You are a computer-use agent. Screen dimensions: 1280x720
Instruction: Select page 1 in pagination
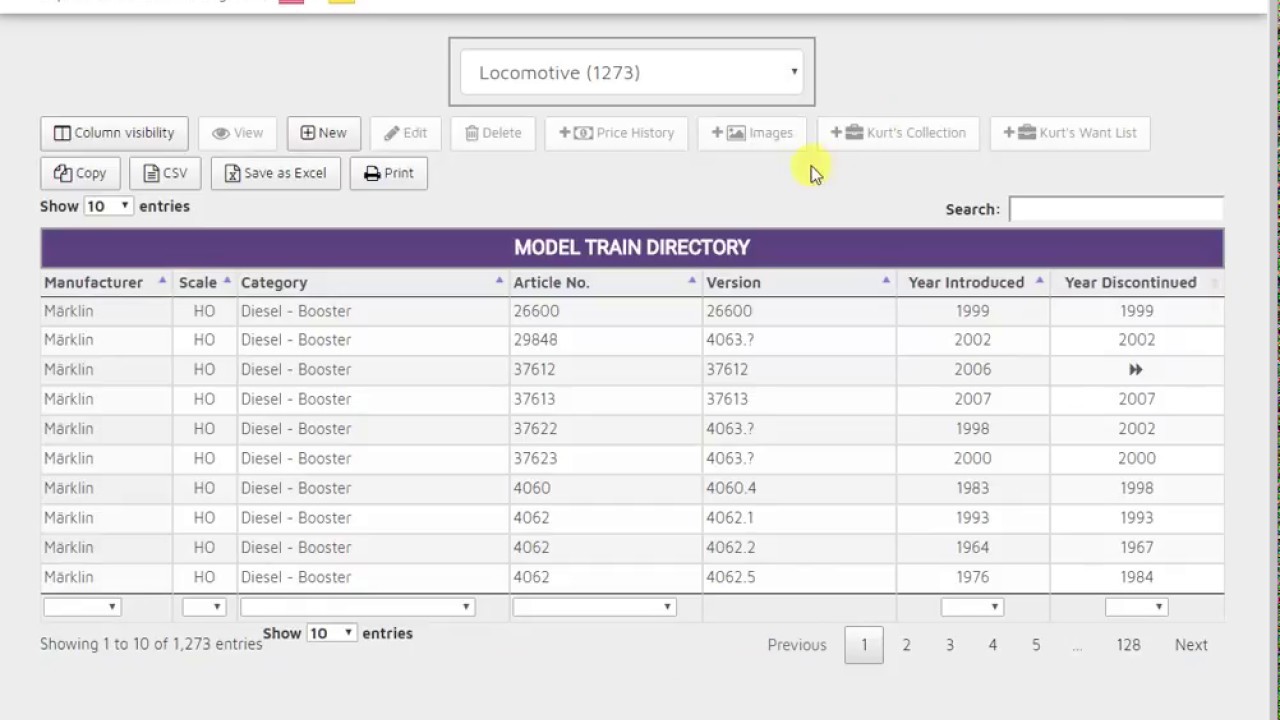[x=864, y=645]
